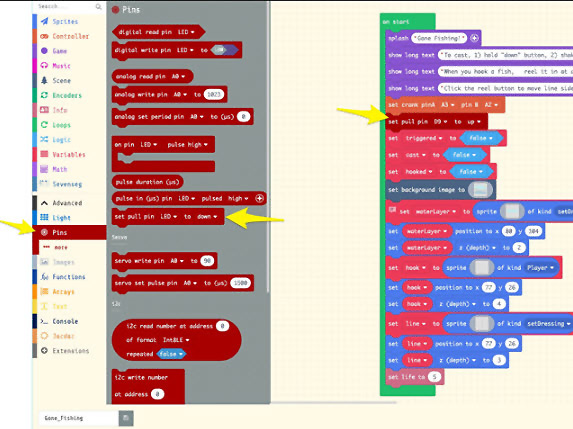Toggle false value in i2c repeated field
This screenshot has height=429, width=573.
(x=171, y=354)
